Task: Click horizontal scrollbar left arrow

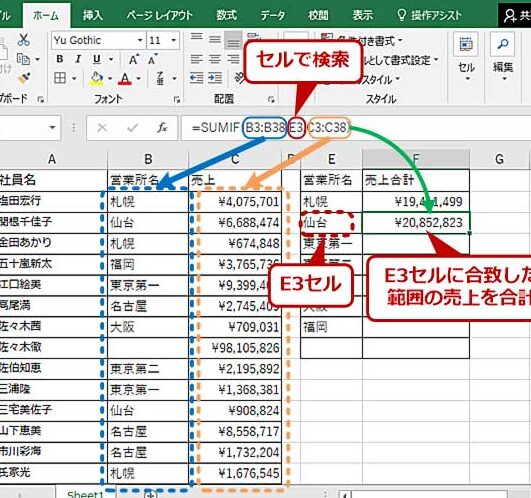Action: (344, 495)
